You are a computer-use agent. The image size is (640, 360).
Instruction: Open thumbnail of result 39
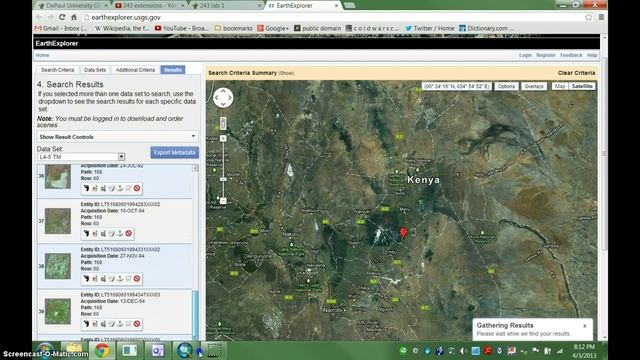[x=58, y=311]
